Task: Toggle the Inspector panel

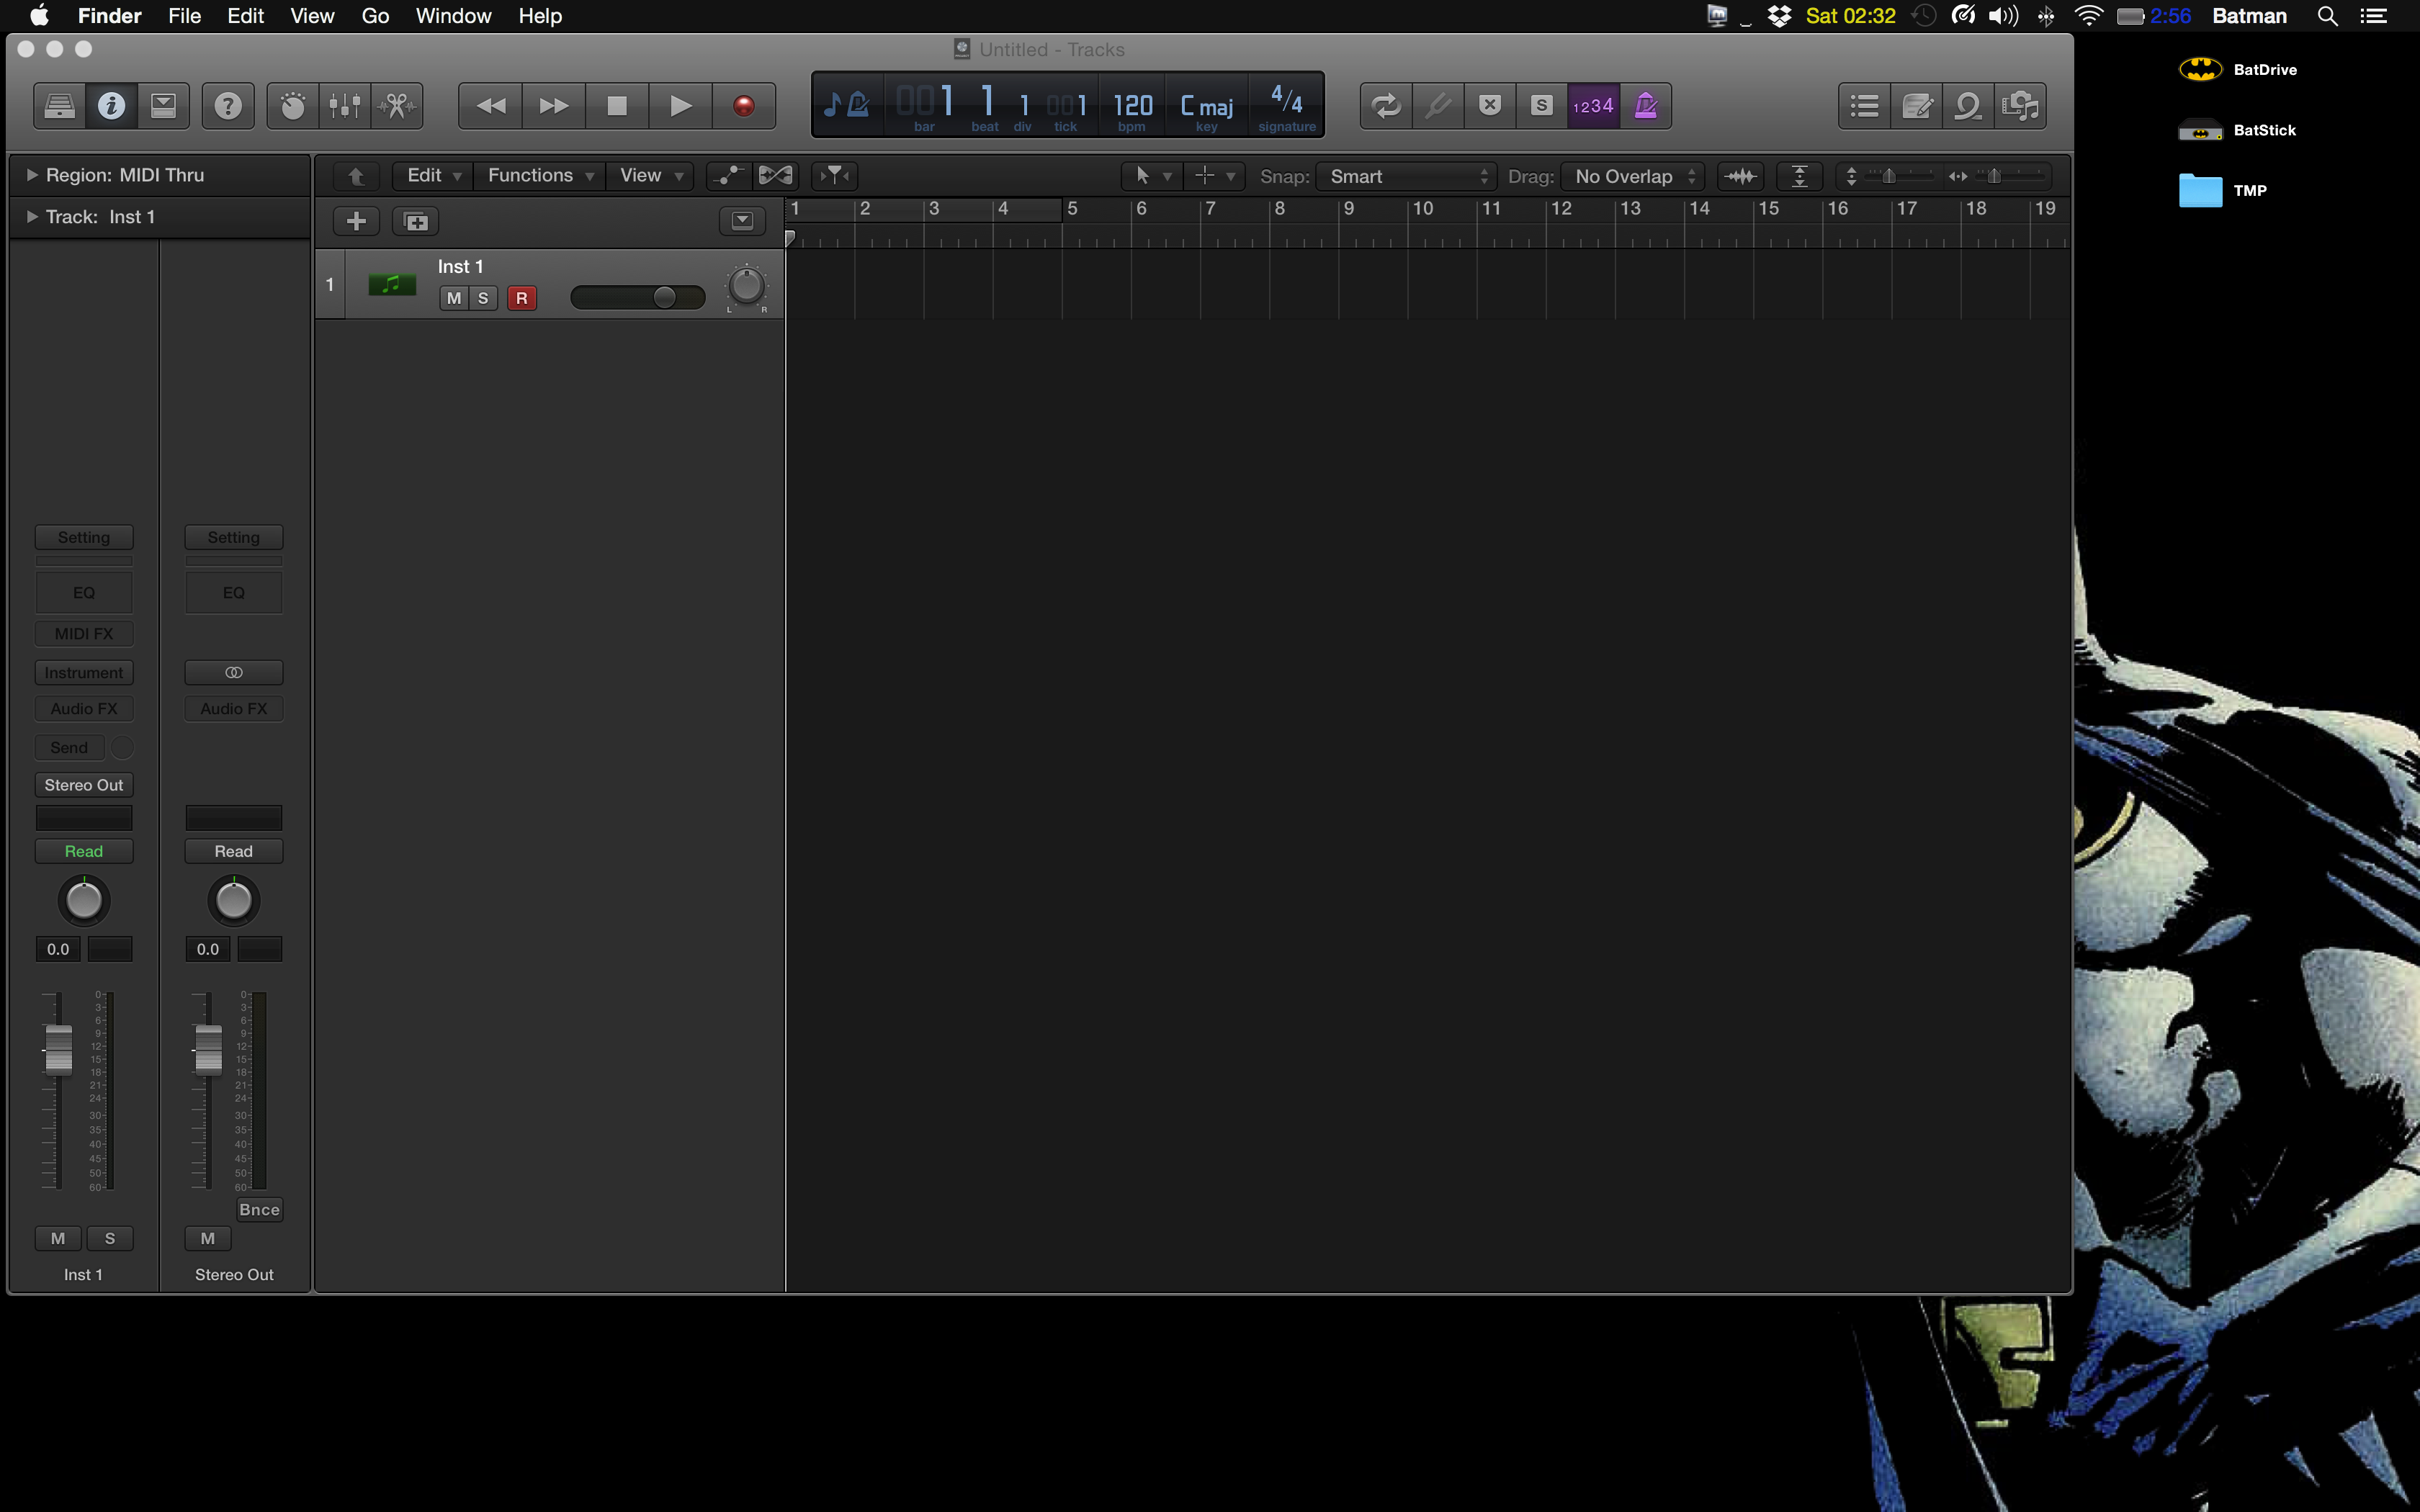Action: click(x=111, y=106)
